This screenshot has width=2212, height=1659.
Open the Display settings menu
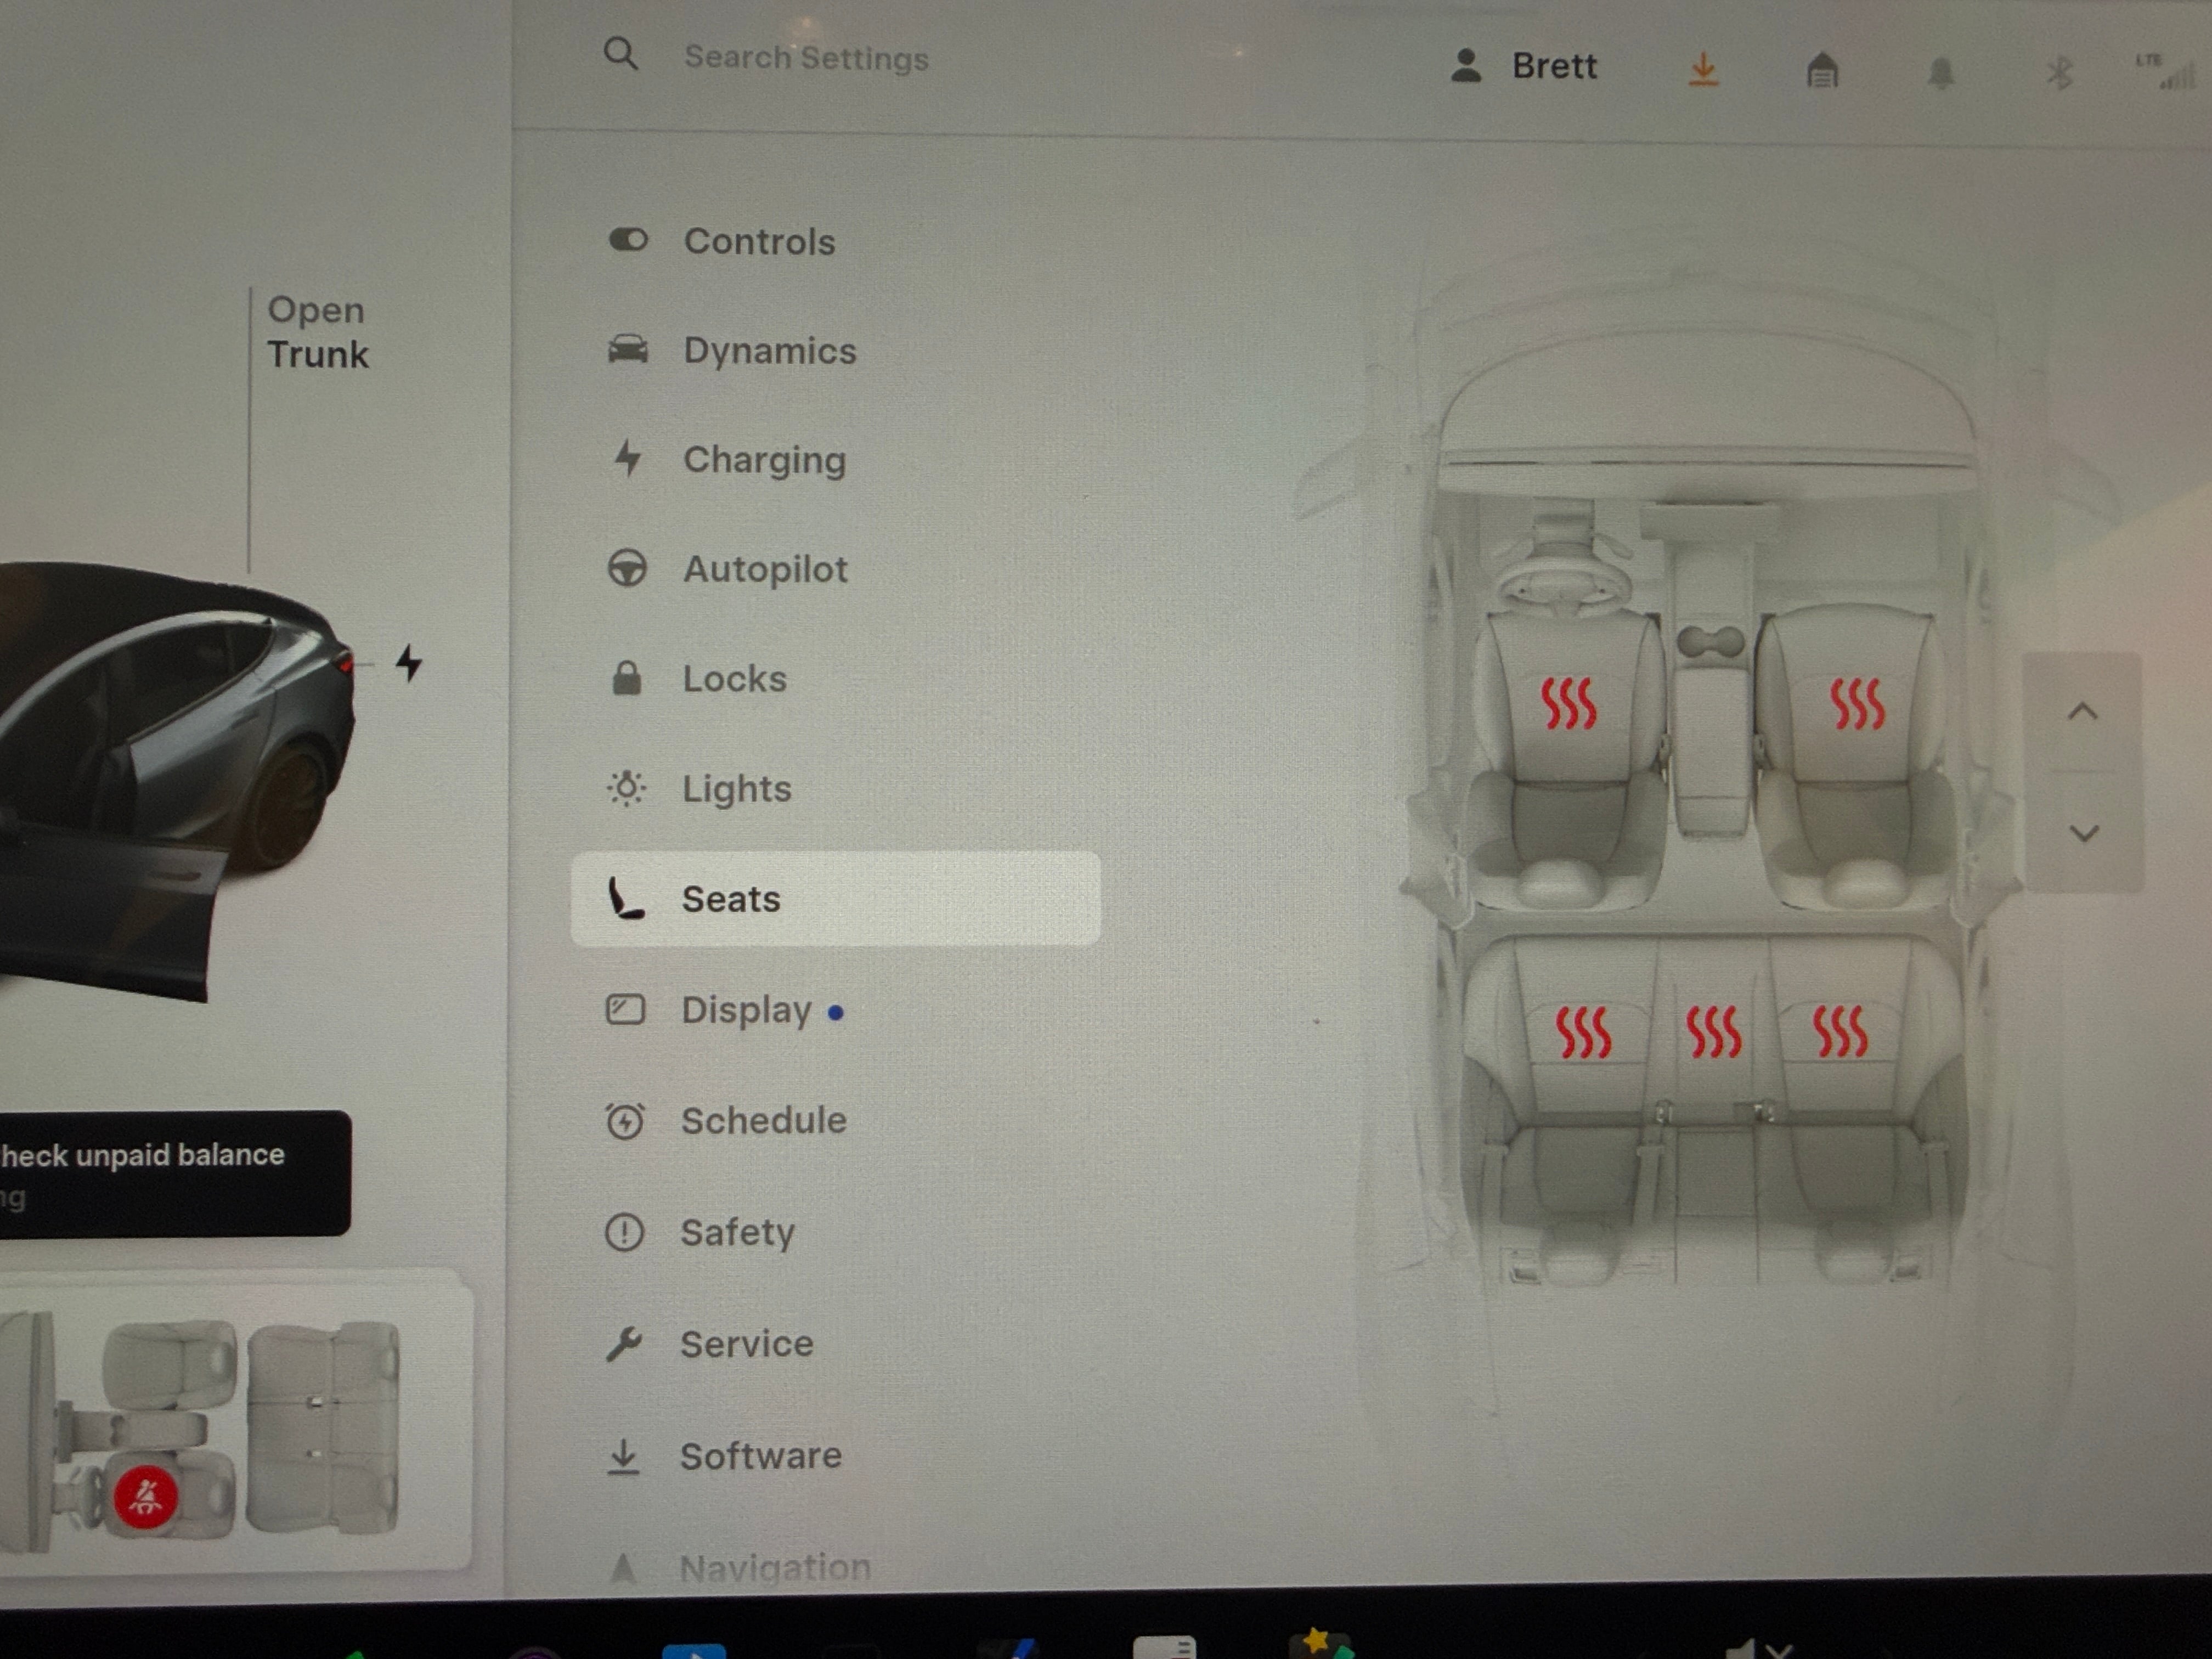[746, 1010]
